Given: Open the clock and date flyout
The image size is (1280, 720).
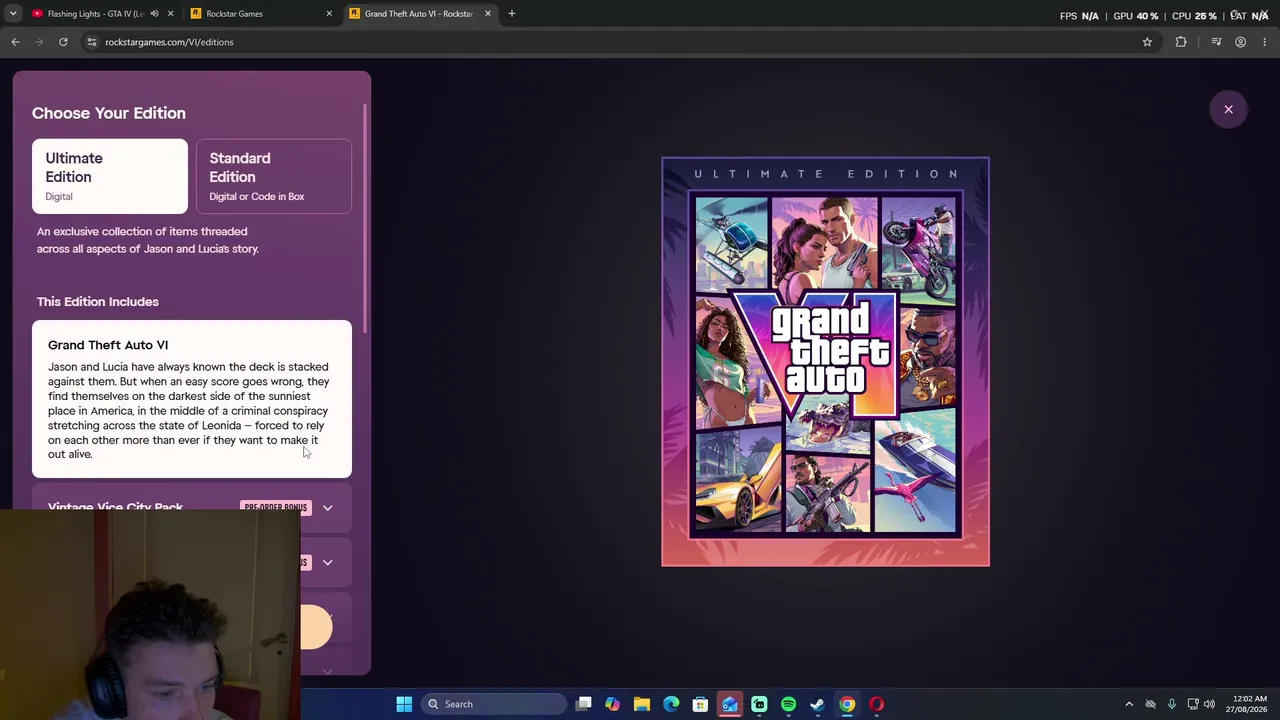Looking at the screenshot, I should click(x=1248, y=704).
